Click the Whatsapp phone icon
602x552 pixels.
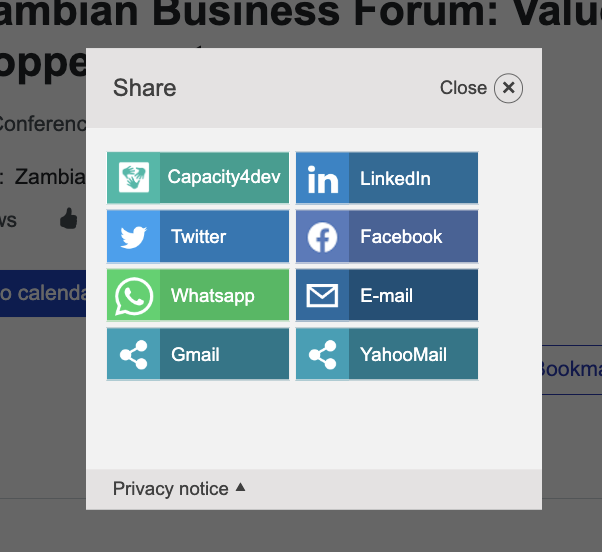134,296
